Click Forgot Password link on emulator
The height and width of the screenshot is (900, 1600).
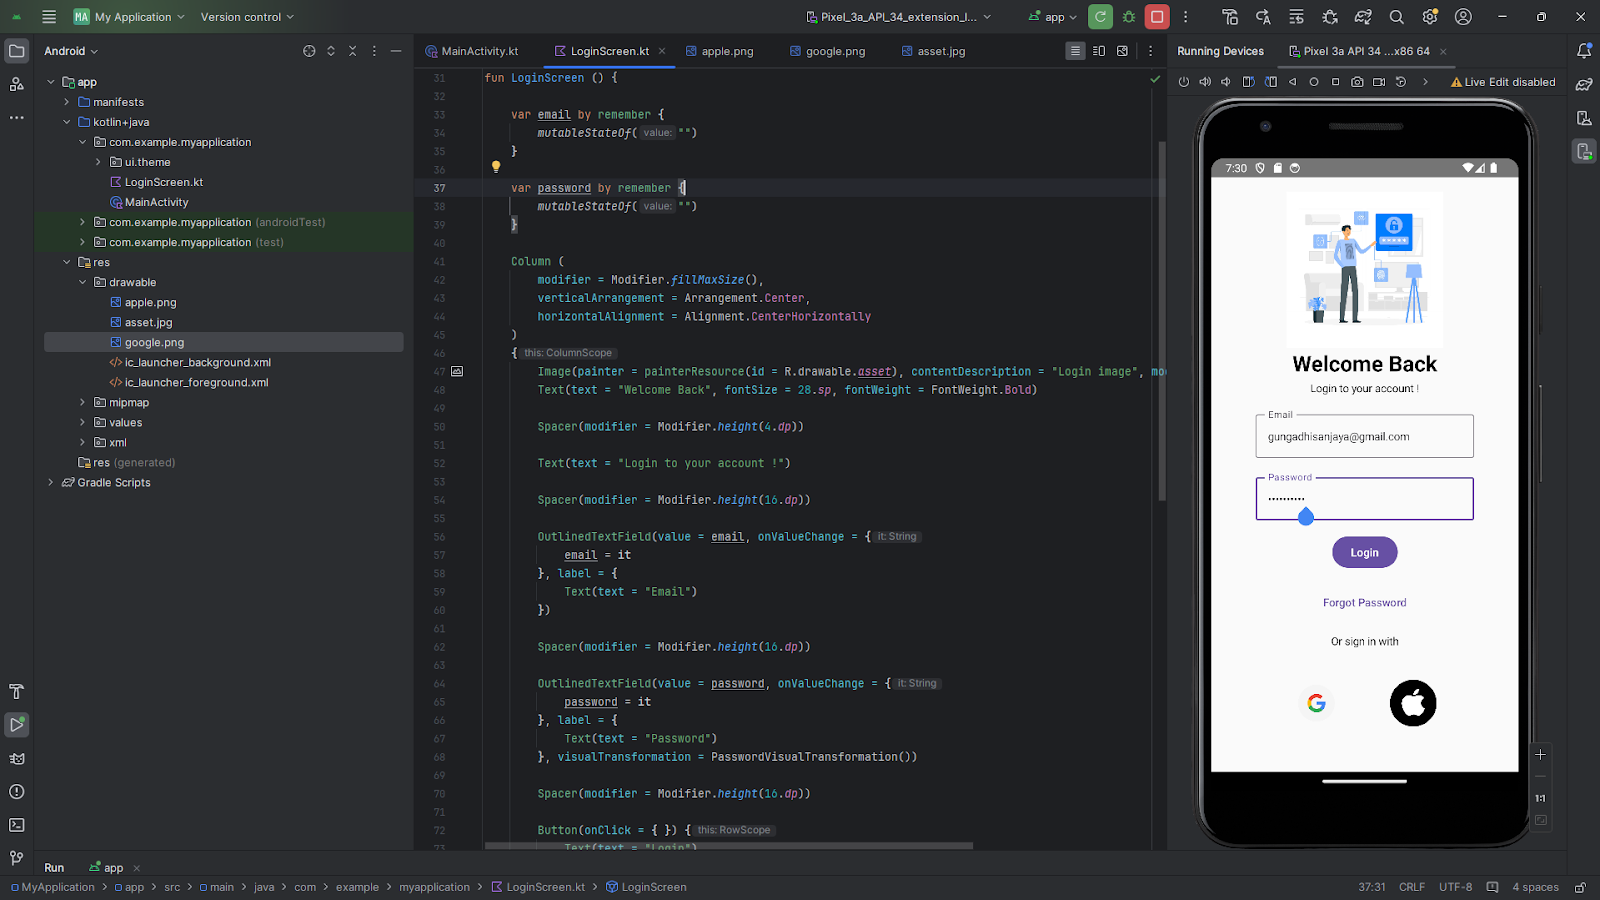coord(1364,603)
